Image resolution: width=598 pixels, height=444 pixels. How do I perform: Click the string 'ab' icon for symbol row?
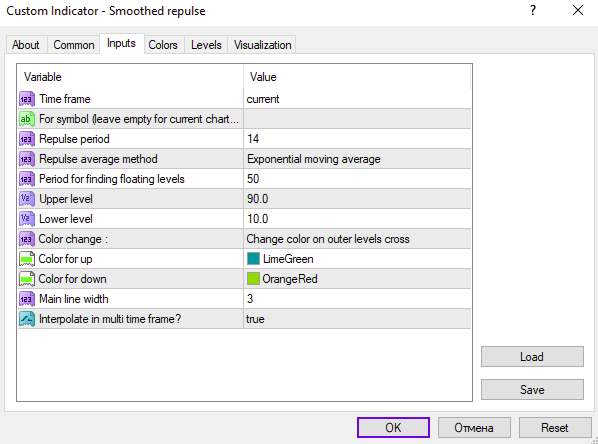point(27,119)
